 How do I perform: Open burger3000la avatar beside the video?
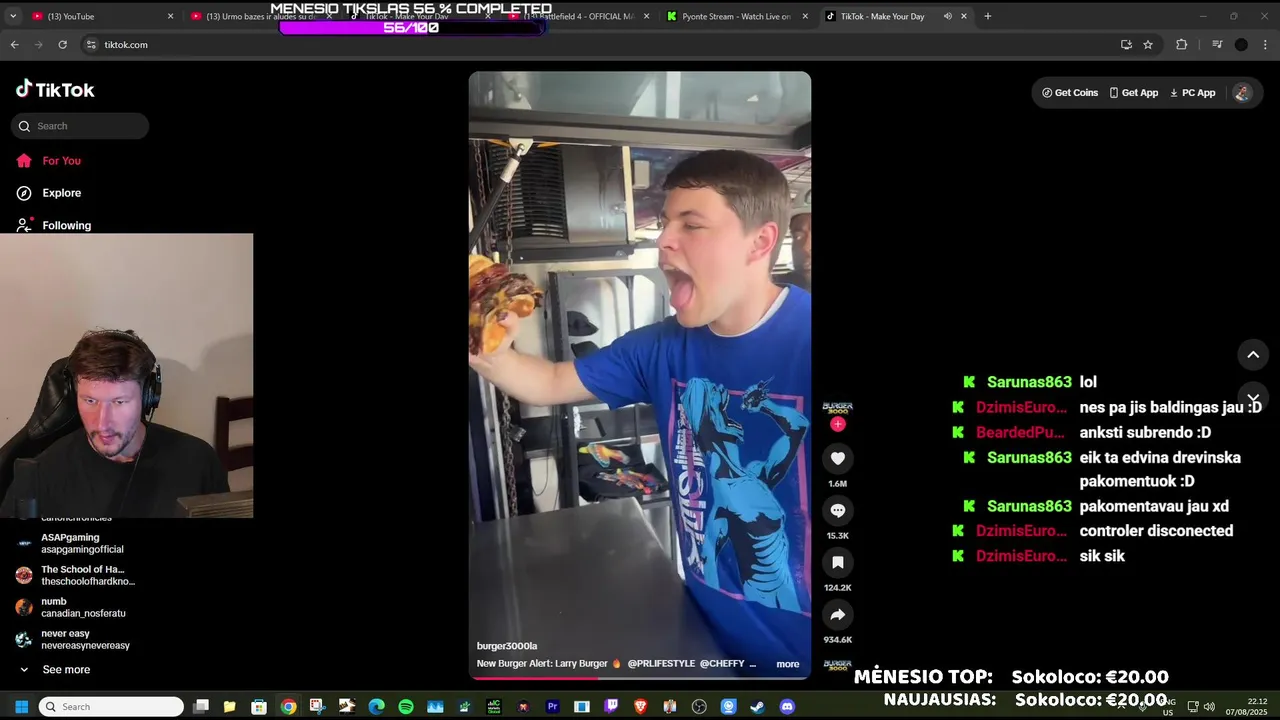pos(838,407)
